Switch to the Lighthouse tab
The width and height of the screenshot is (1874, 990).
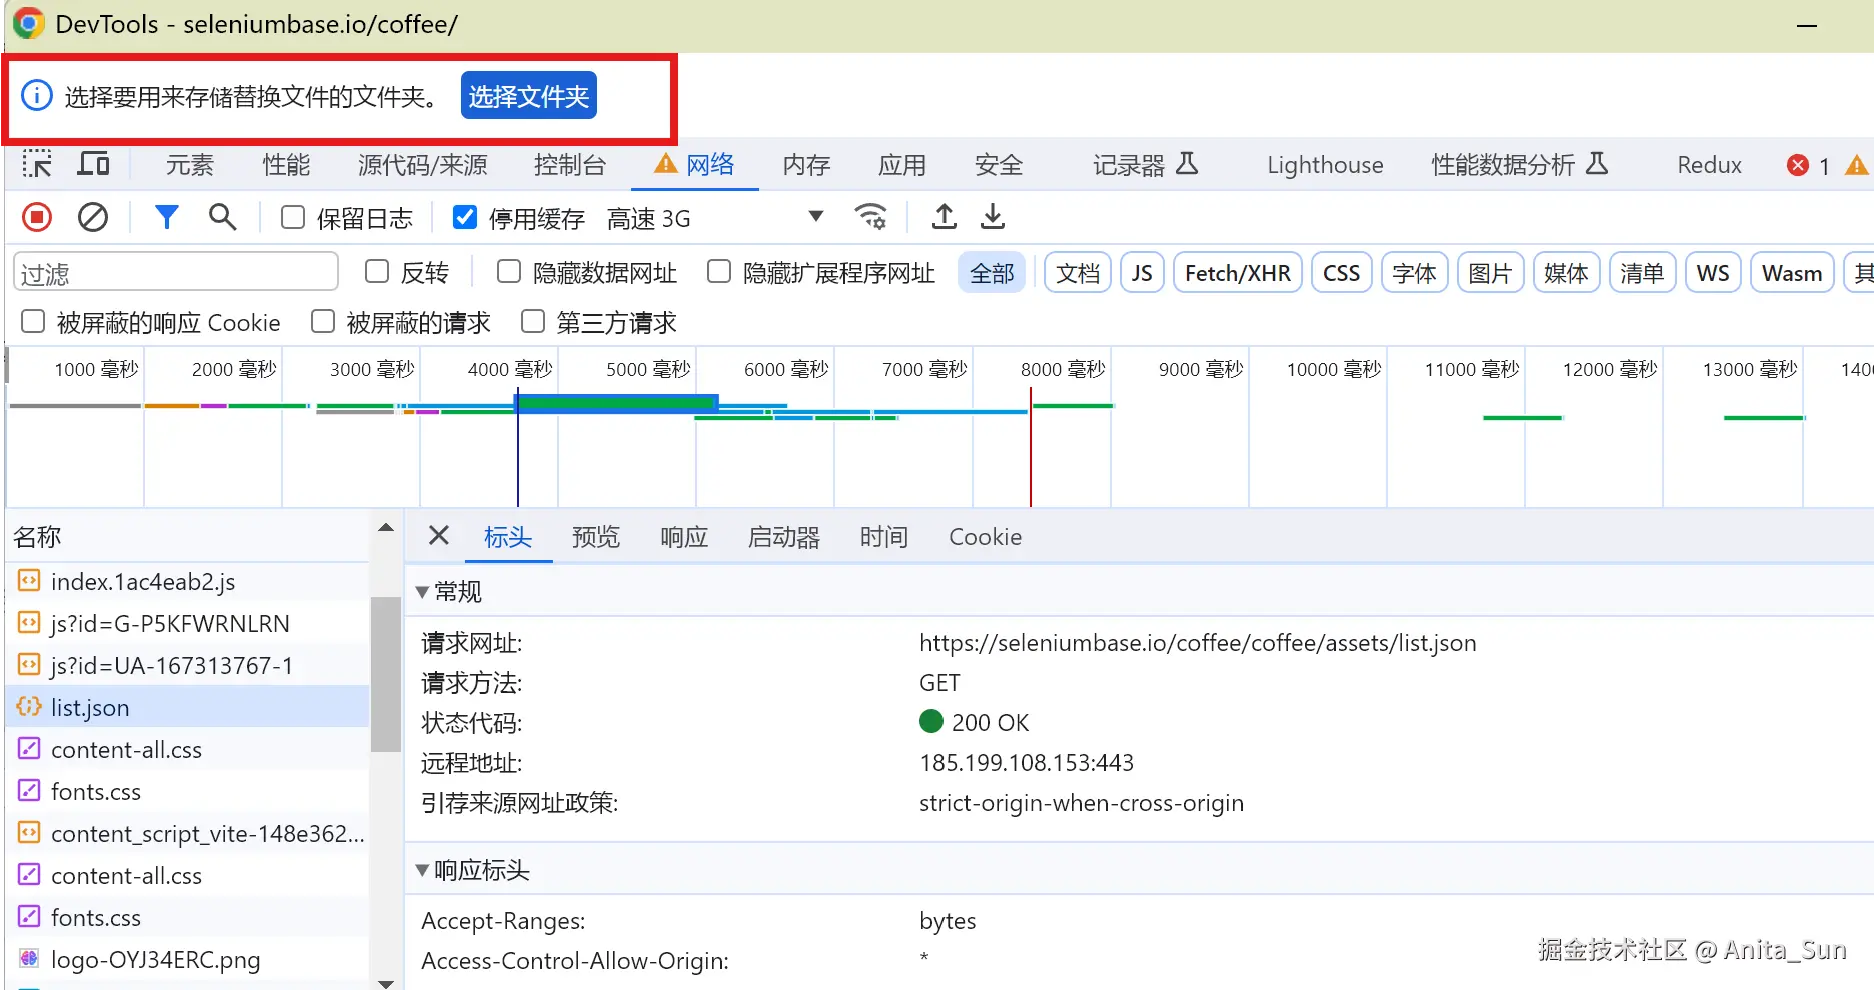click(x=1325, y=165)
